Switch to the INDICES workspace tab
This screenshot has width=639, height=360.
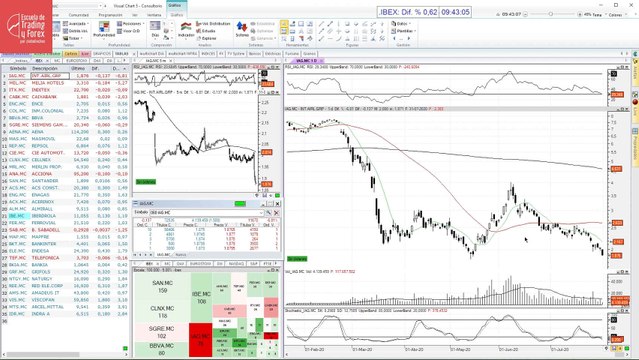(x=208, y=53)
